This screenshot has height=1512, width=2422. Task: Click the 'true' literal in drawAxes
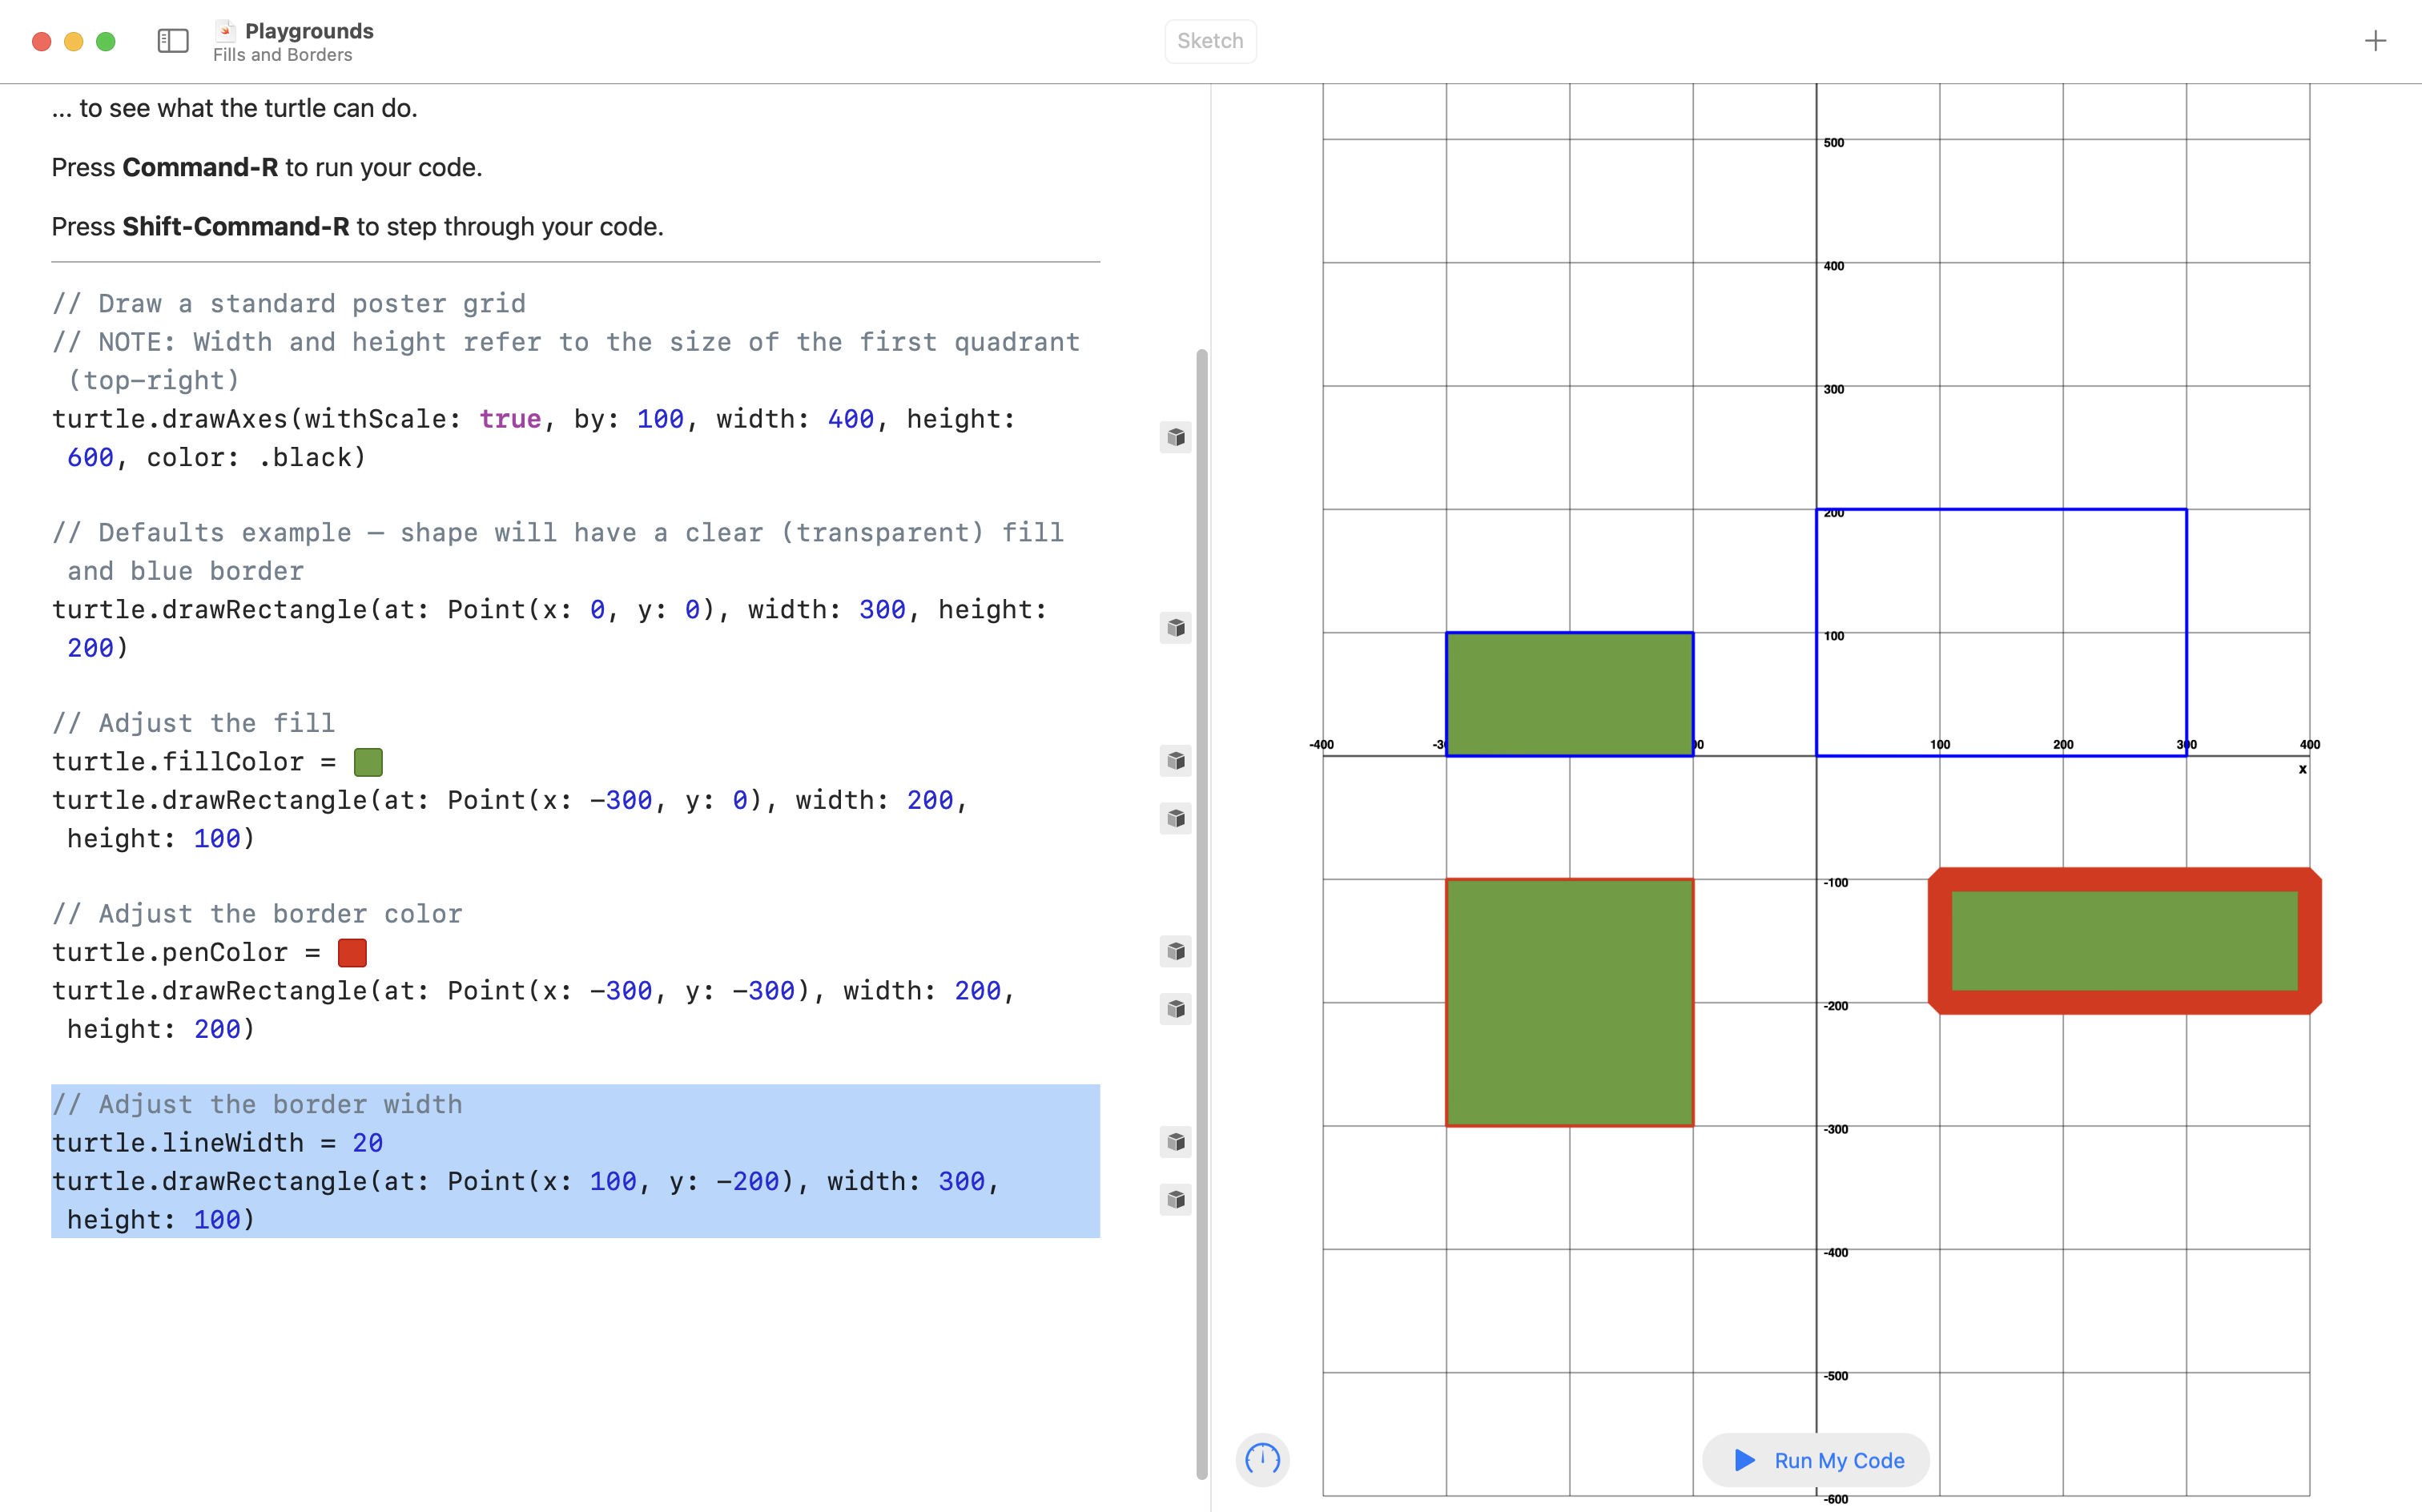[x=509, y=419]
